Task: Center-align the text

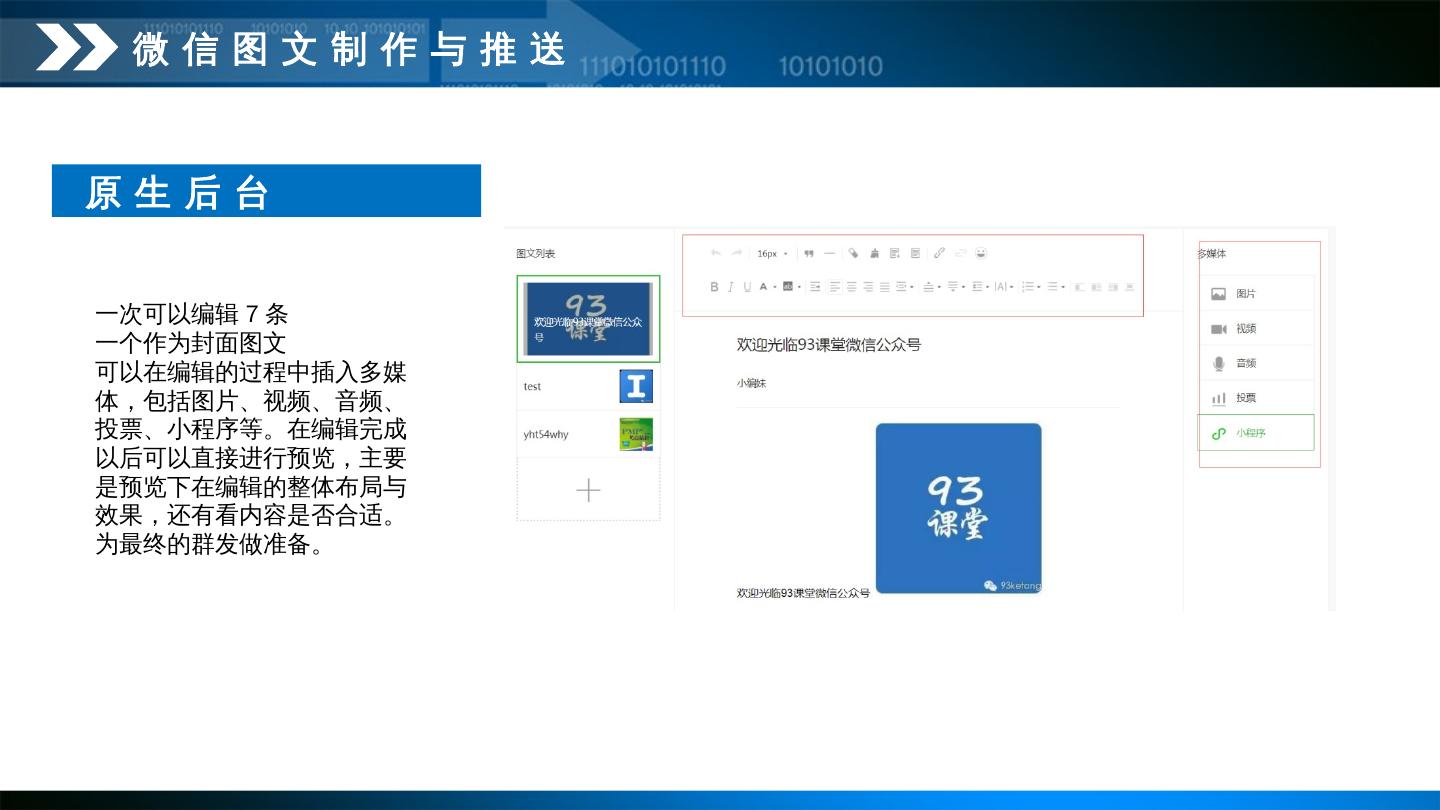Action: click(x=852, y=287)
